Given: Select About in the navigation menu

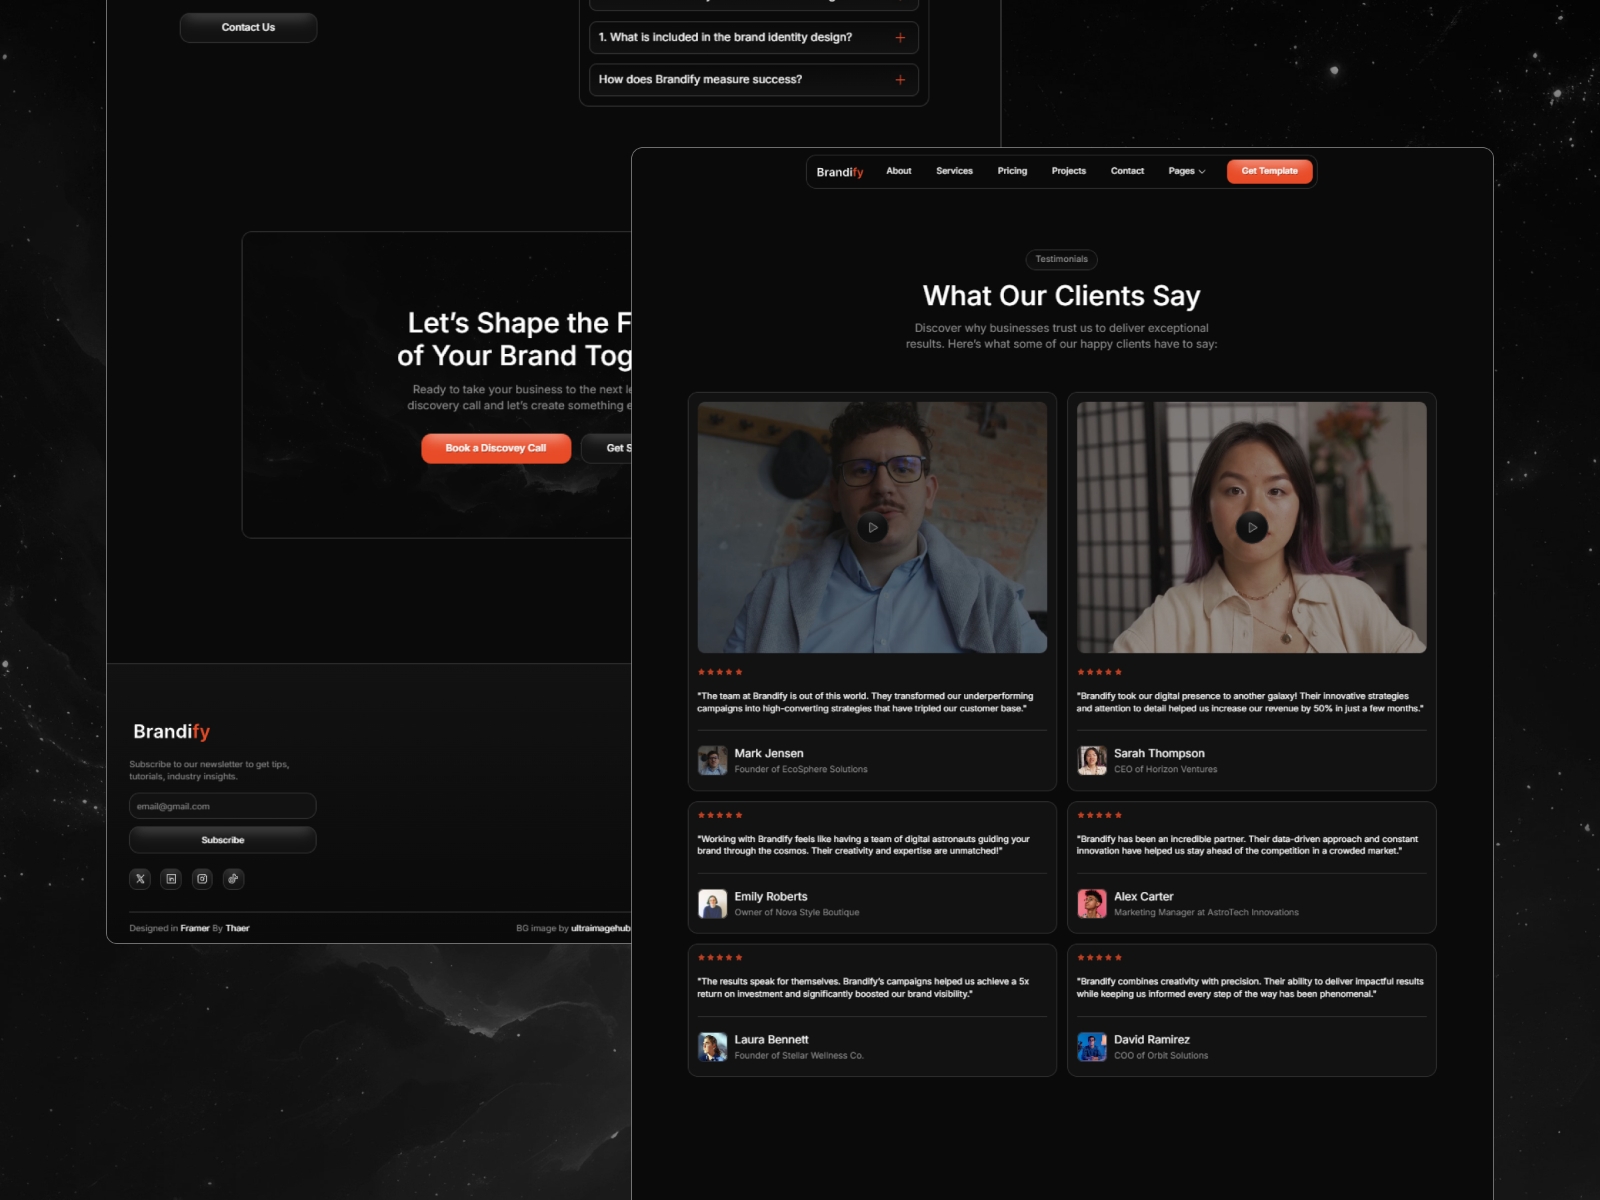Looking at the screenshot, I should (x=898, y=171).
